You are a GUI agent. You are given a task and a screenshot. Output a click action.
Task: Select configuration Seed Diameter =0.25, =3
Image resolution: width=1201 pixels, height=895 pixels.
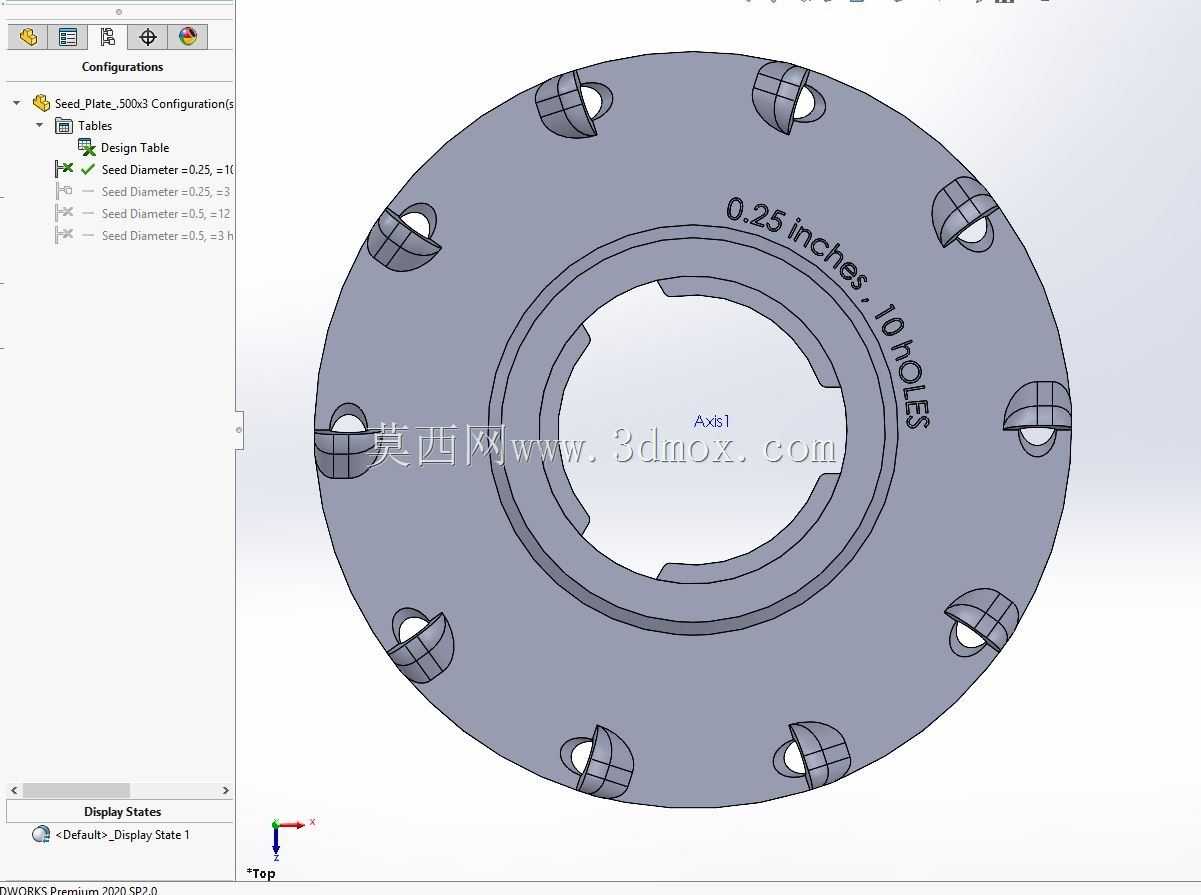pyautogui.click(x=166, y=191)
